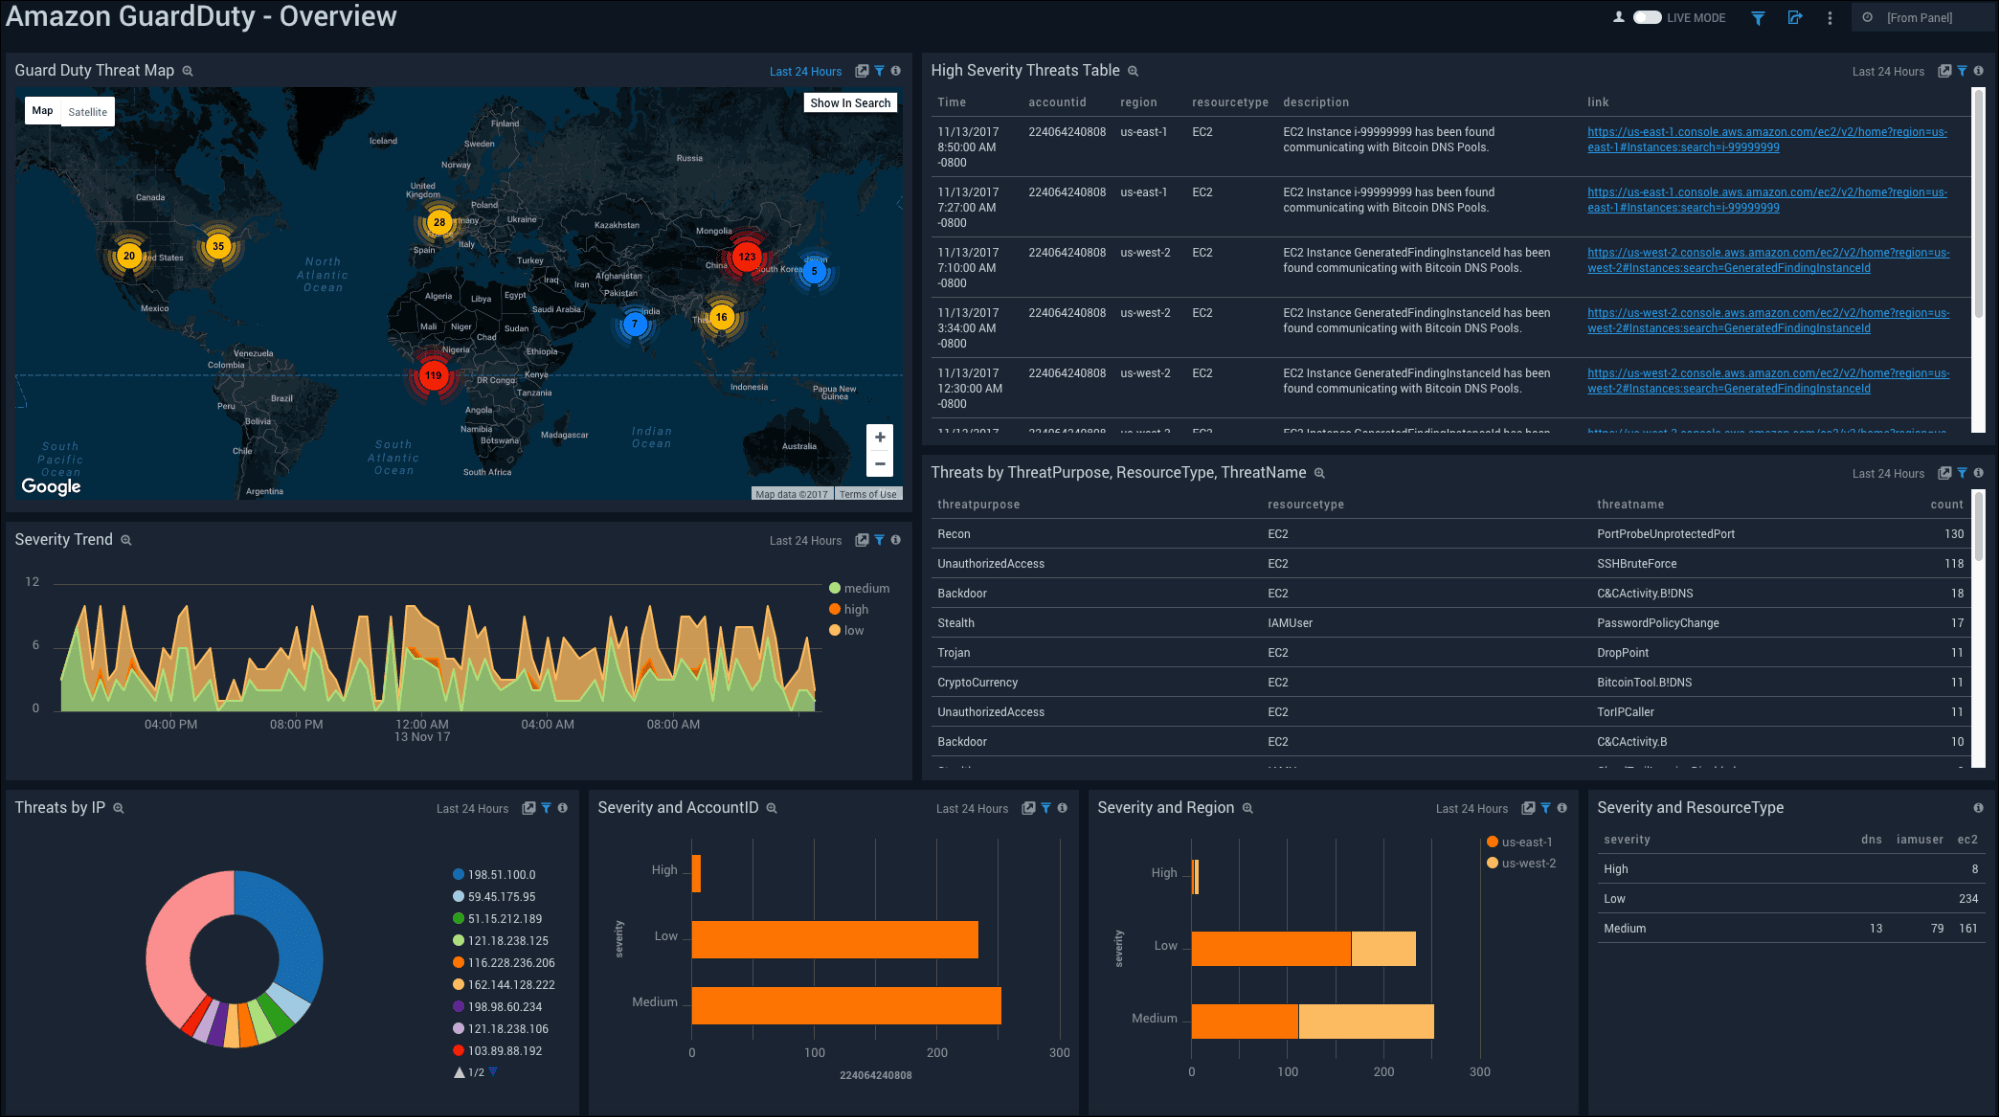
Task: Click the 123 threat cluster over China
Action: click(747, 257)
